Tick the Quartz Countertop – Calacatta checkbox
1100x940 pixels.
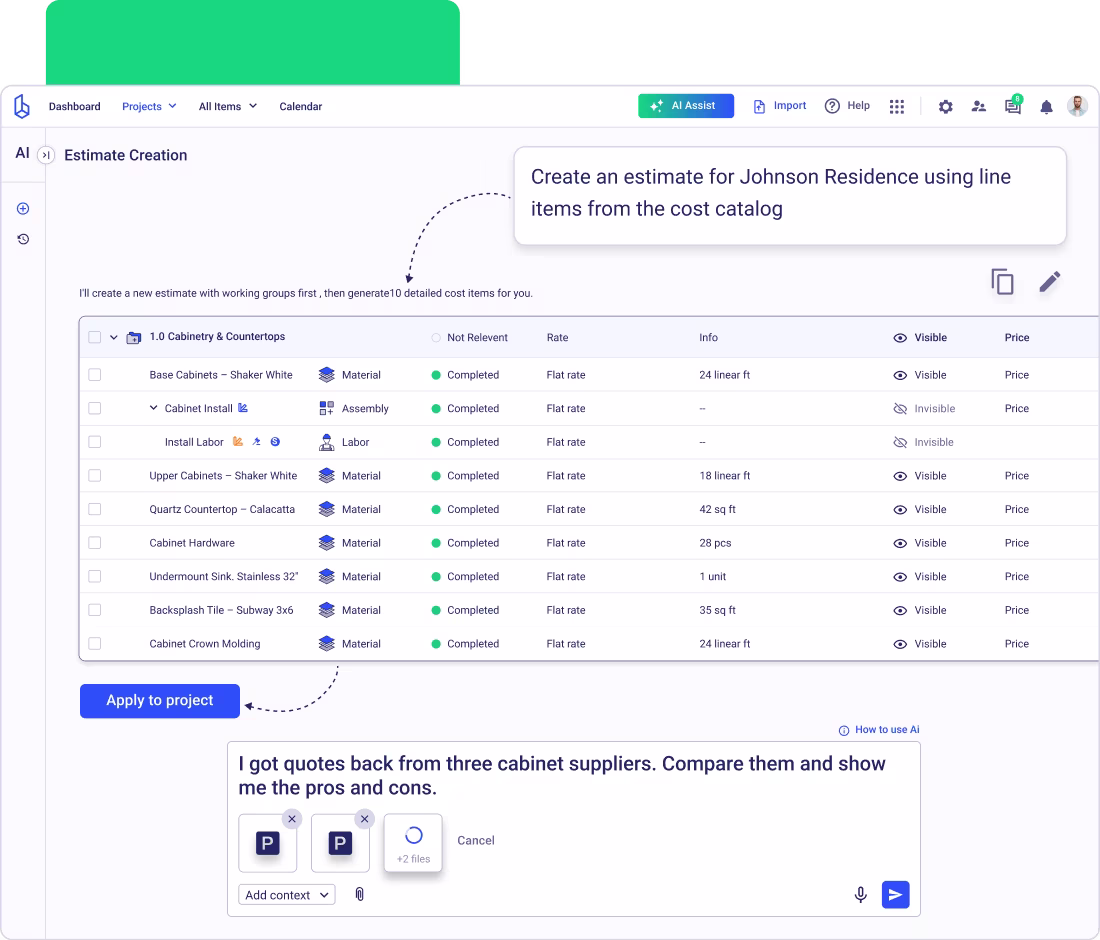coord(95,509)
